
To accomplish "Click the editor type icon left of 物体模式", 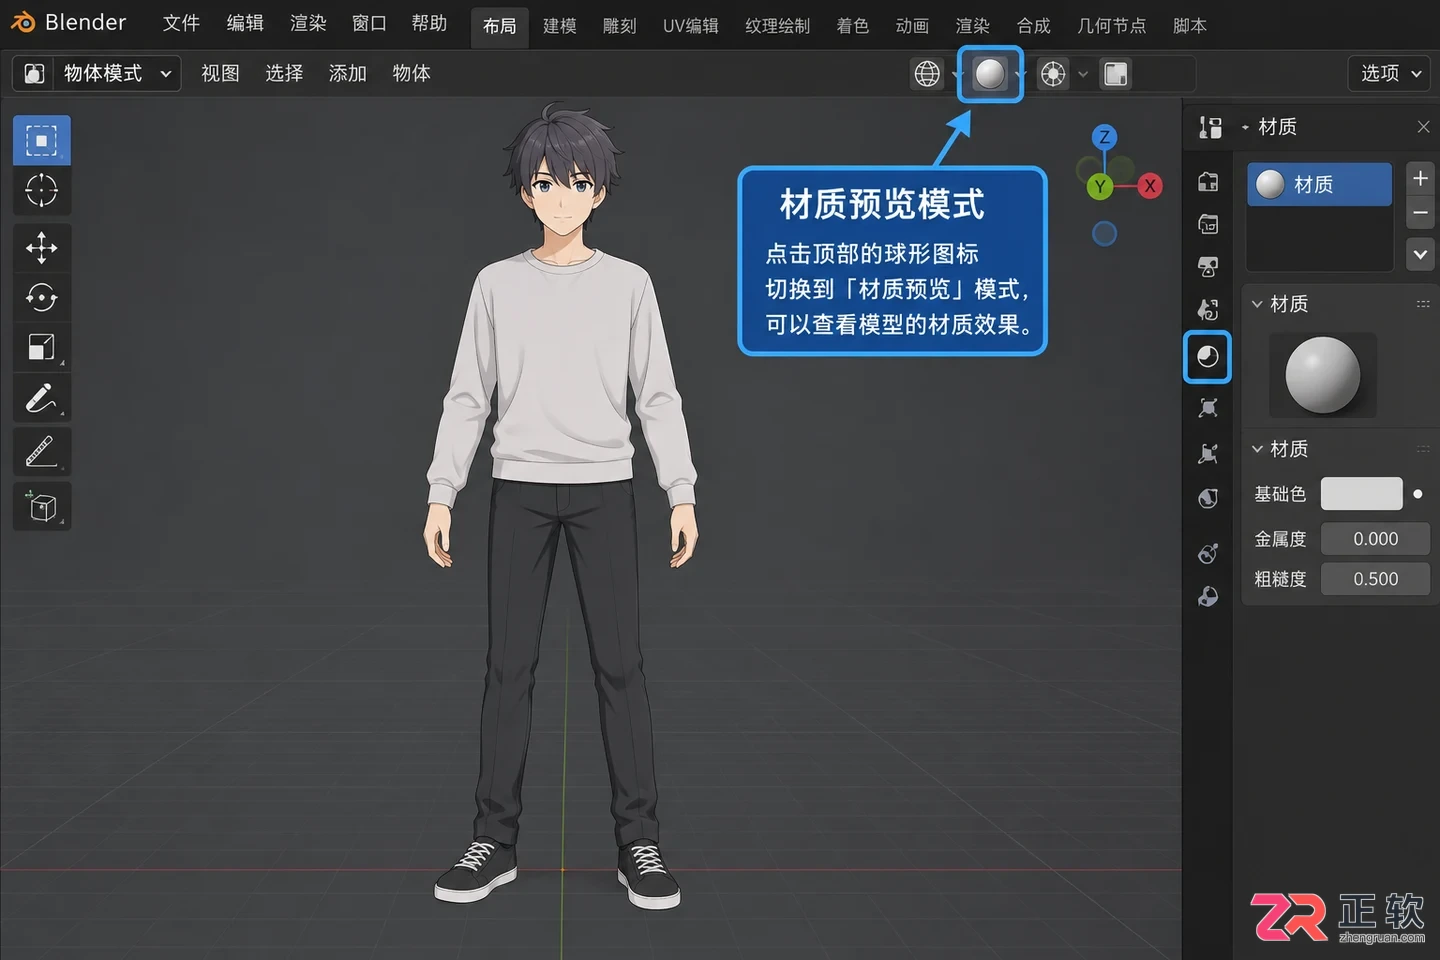I will point(34,73).
